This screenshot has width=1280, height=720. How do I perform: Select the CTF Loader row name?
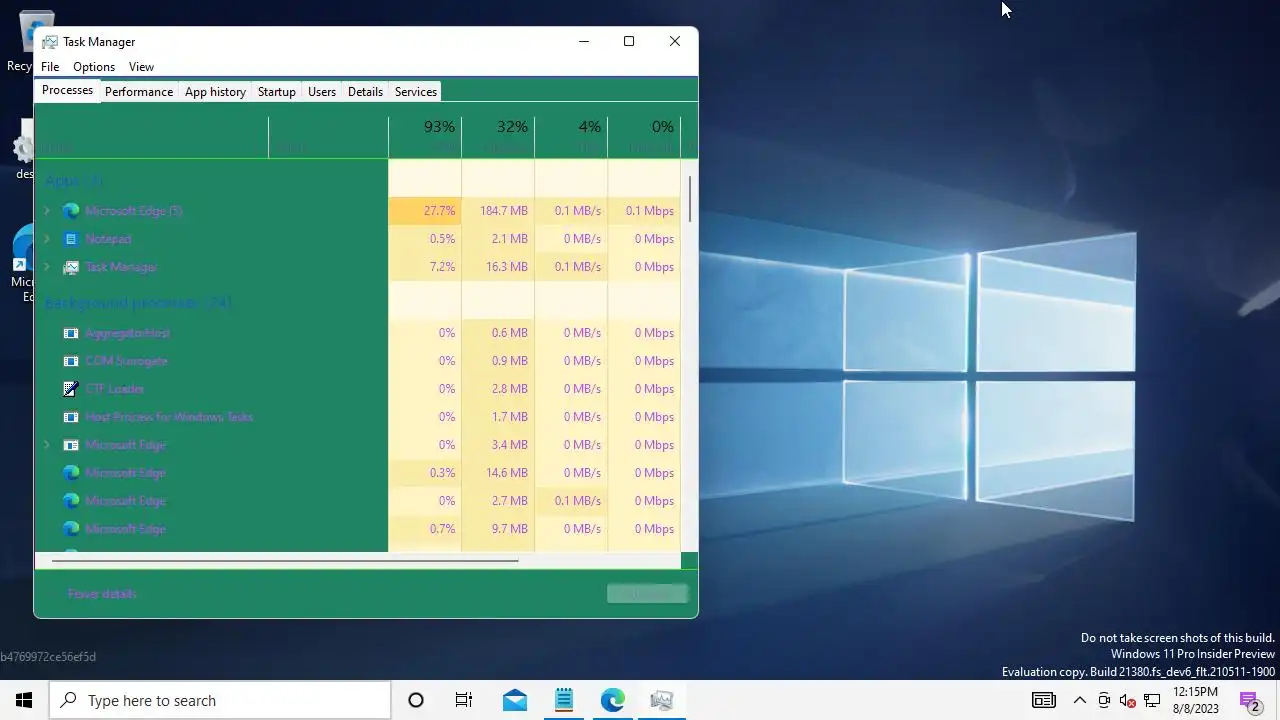115,389
